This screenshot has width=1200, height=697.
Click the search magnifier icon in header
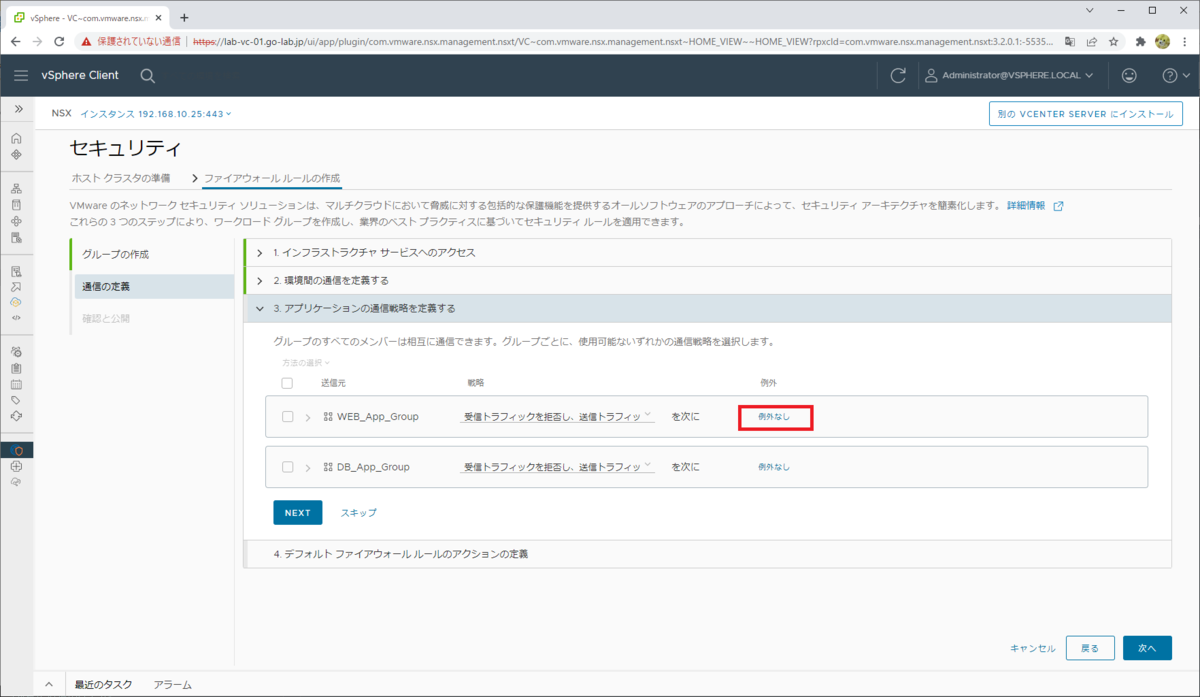(147, 75)
